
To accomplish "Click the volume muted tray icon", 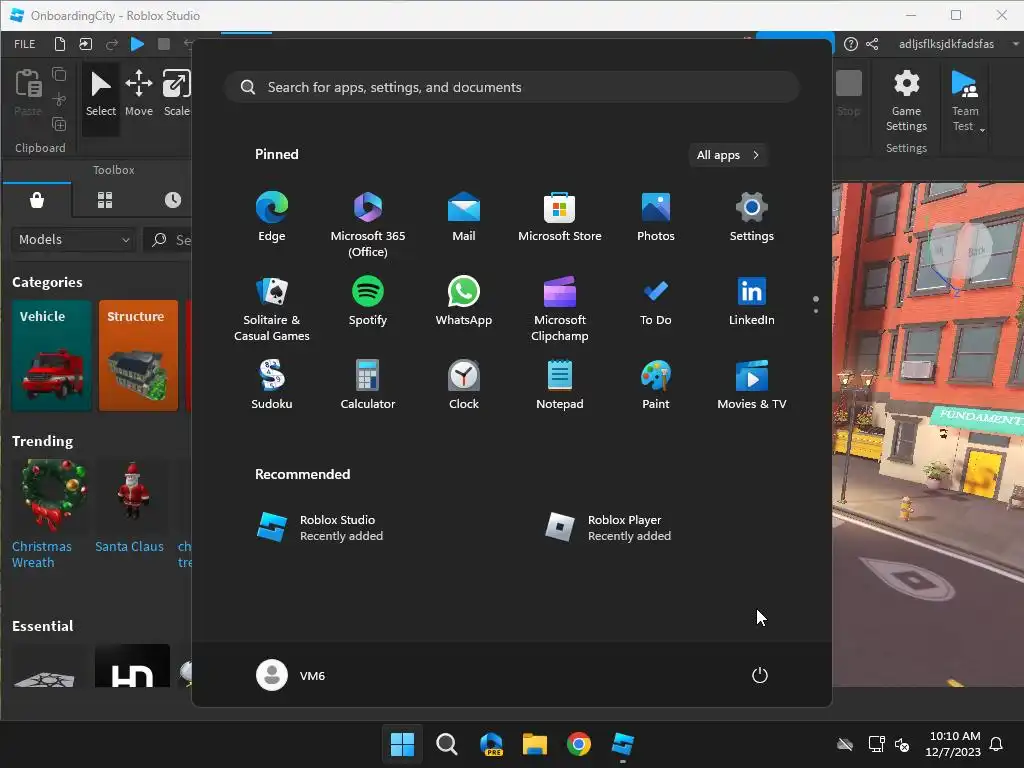I will point(902,744).
